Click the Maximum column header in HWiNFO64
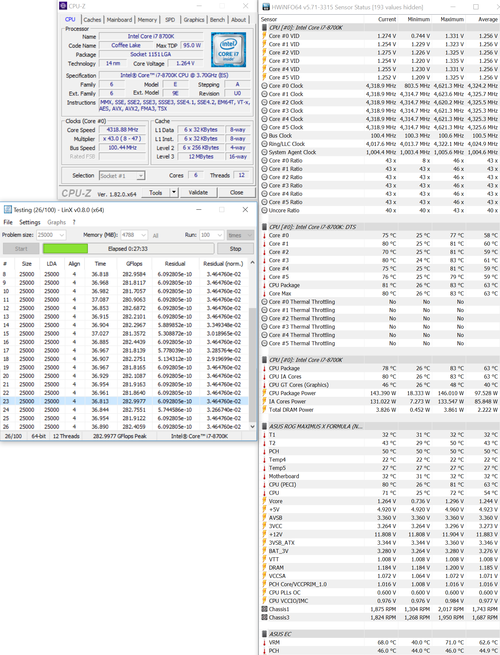 (x=452, y=19)
